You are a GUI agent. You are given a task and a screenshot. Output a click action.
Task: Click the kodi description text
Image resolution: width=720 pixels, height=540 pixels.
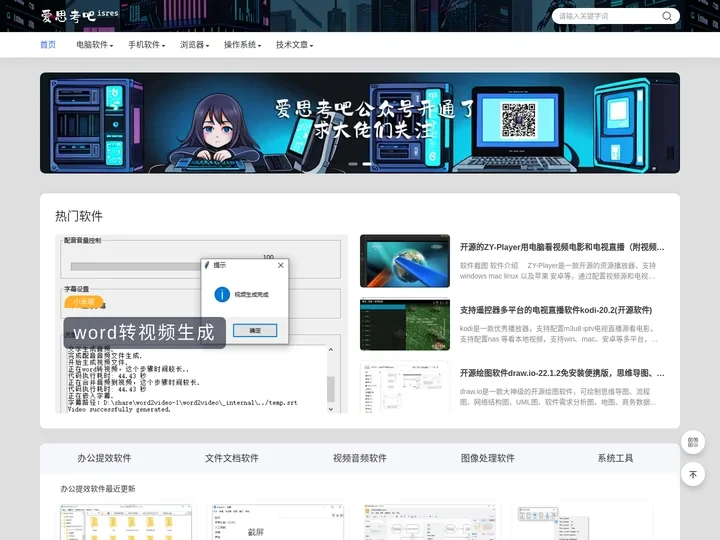[x=558, y=334]
